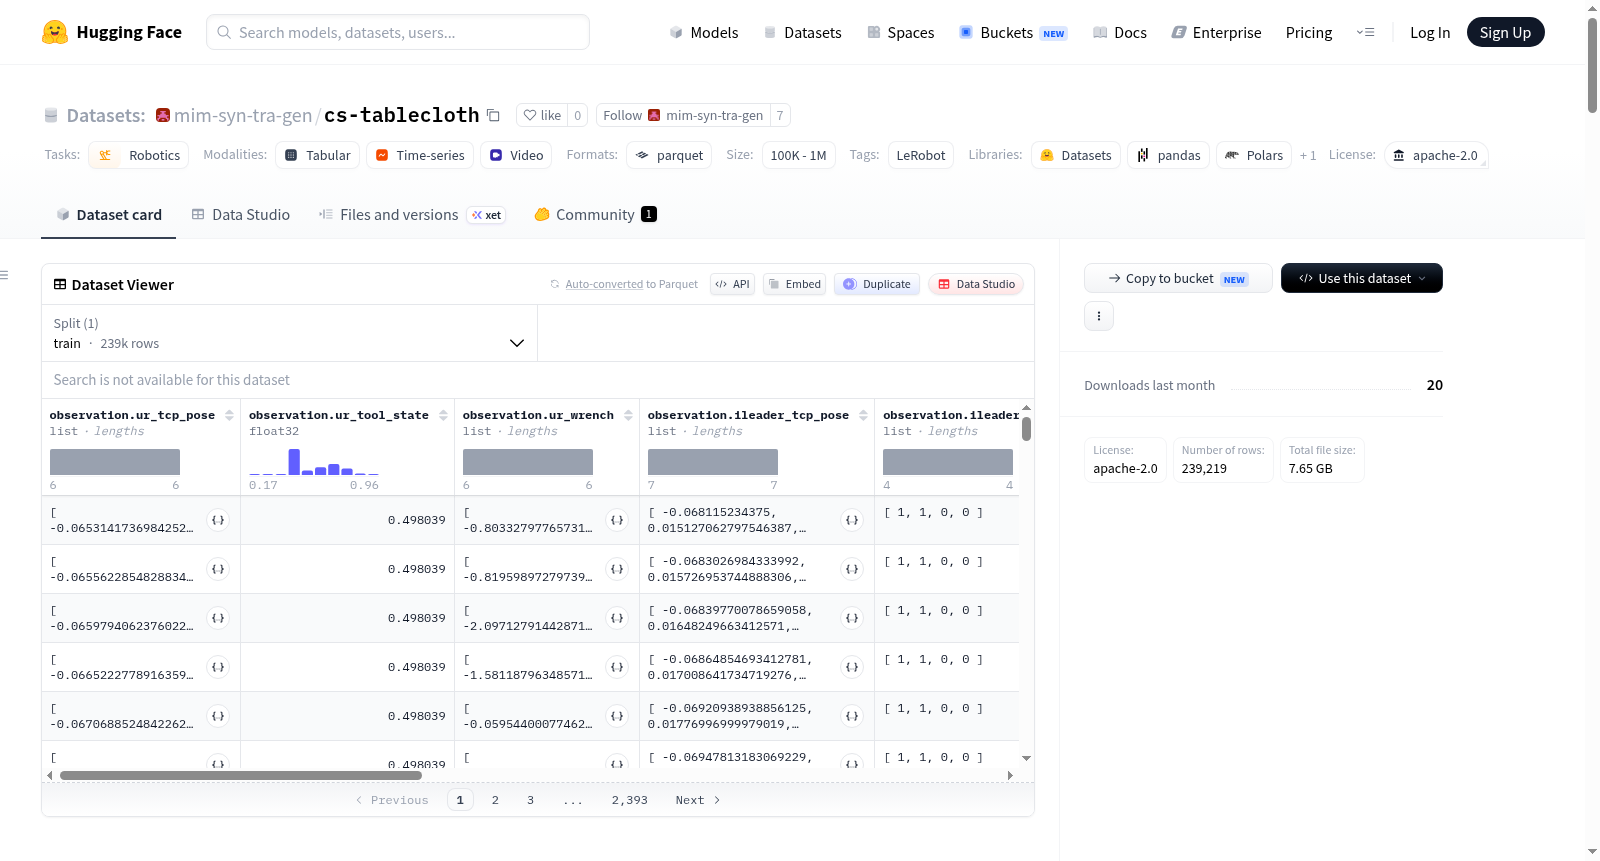Expand ur_wrench cell starting -0.81959897279739
1600x861 pixels.
[x=617, y=569]
